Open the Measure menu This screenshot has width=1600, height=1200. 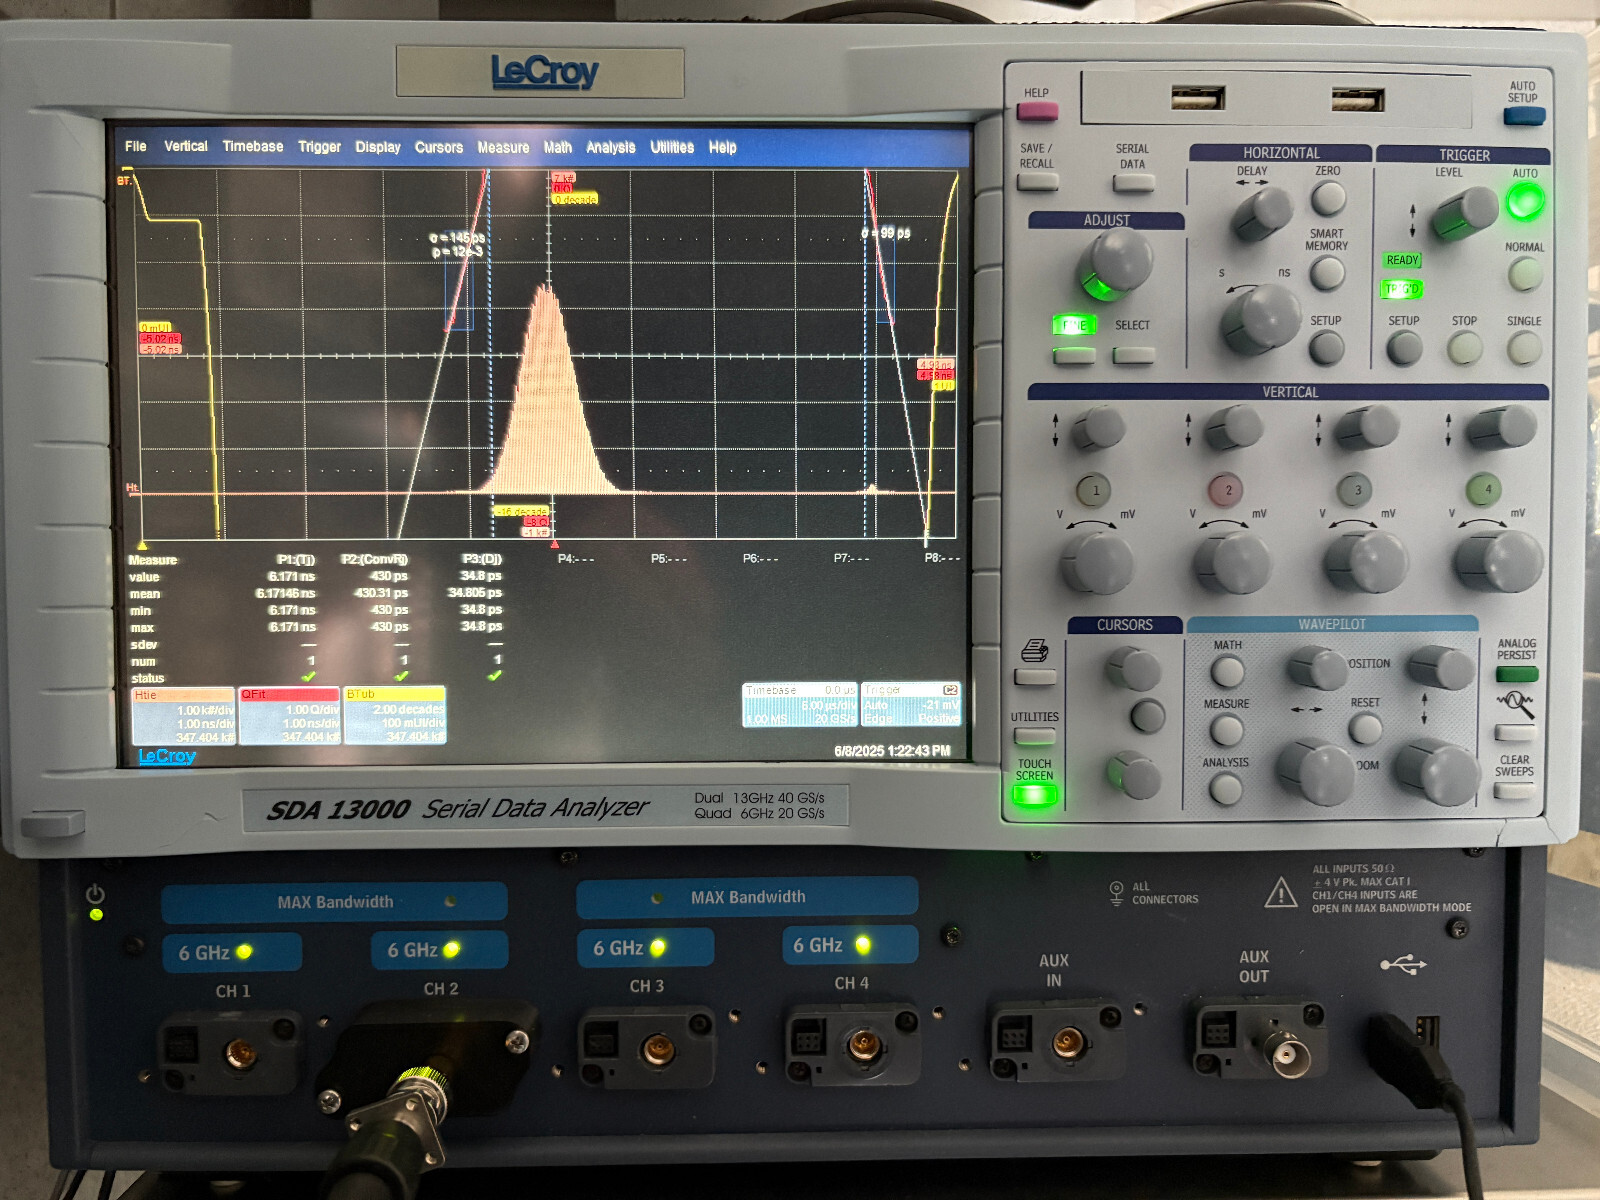(x=503, y=147)
